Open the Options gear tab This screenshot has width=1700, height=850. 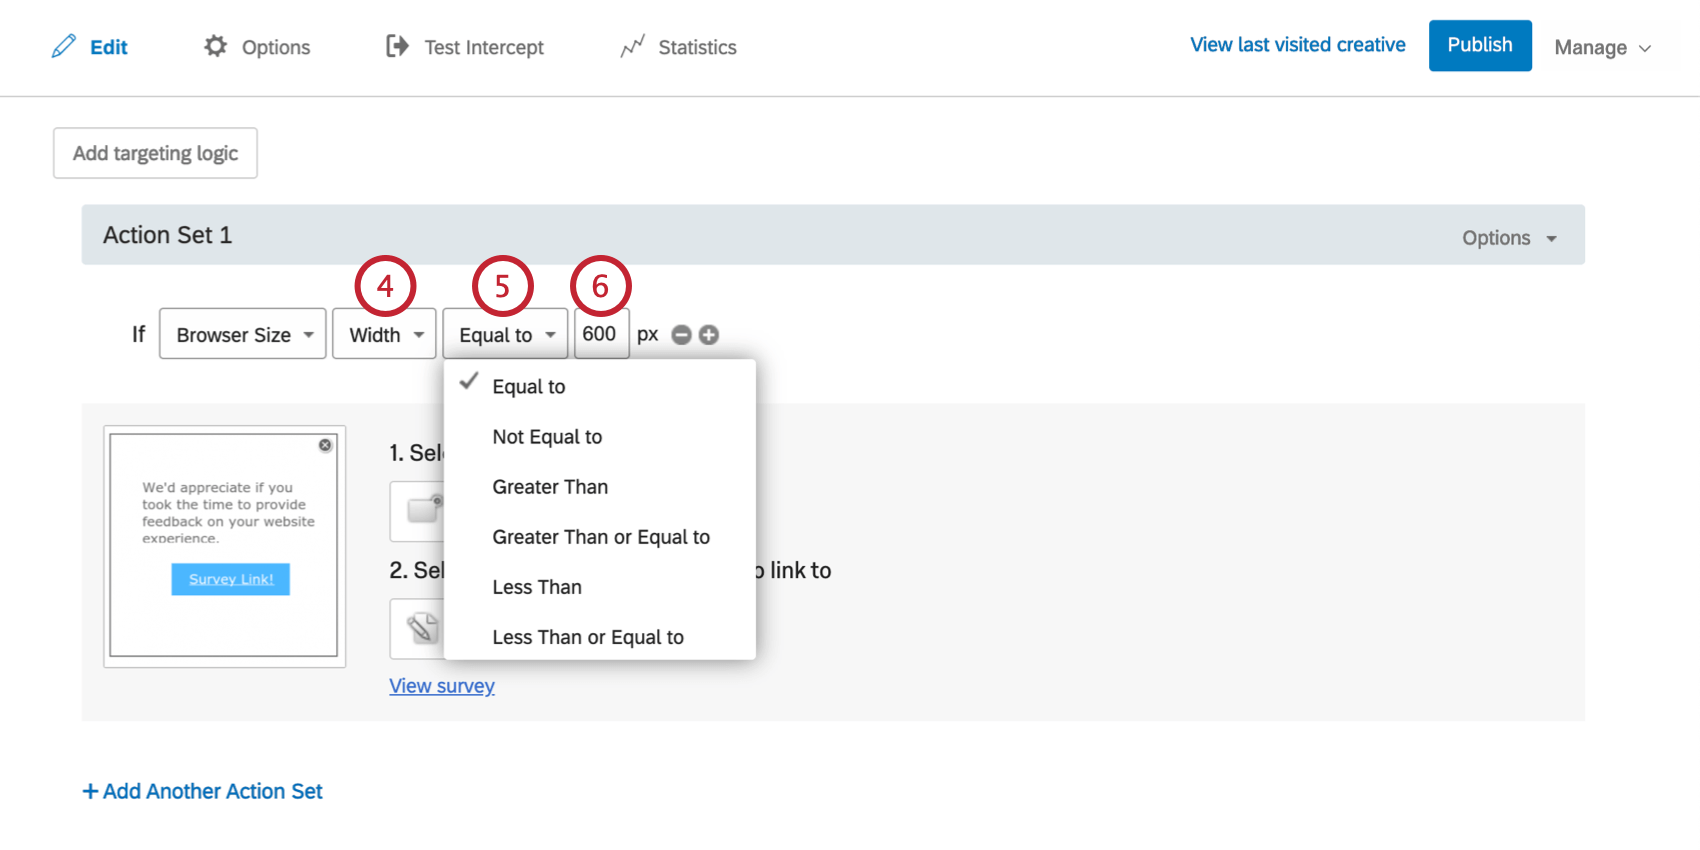[257, 47]
